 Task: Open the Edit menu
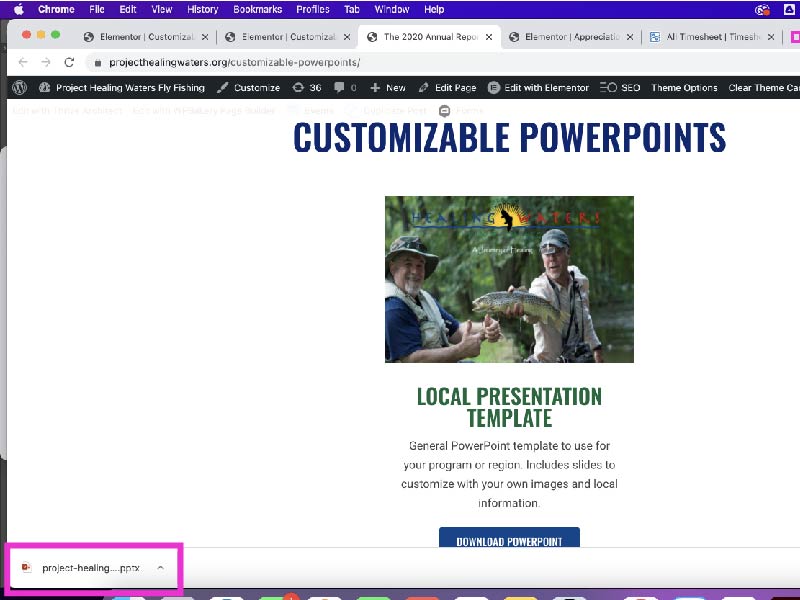(x=128, y=9)
